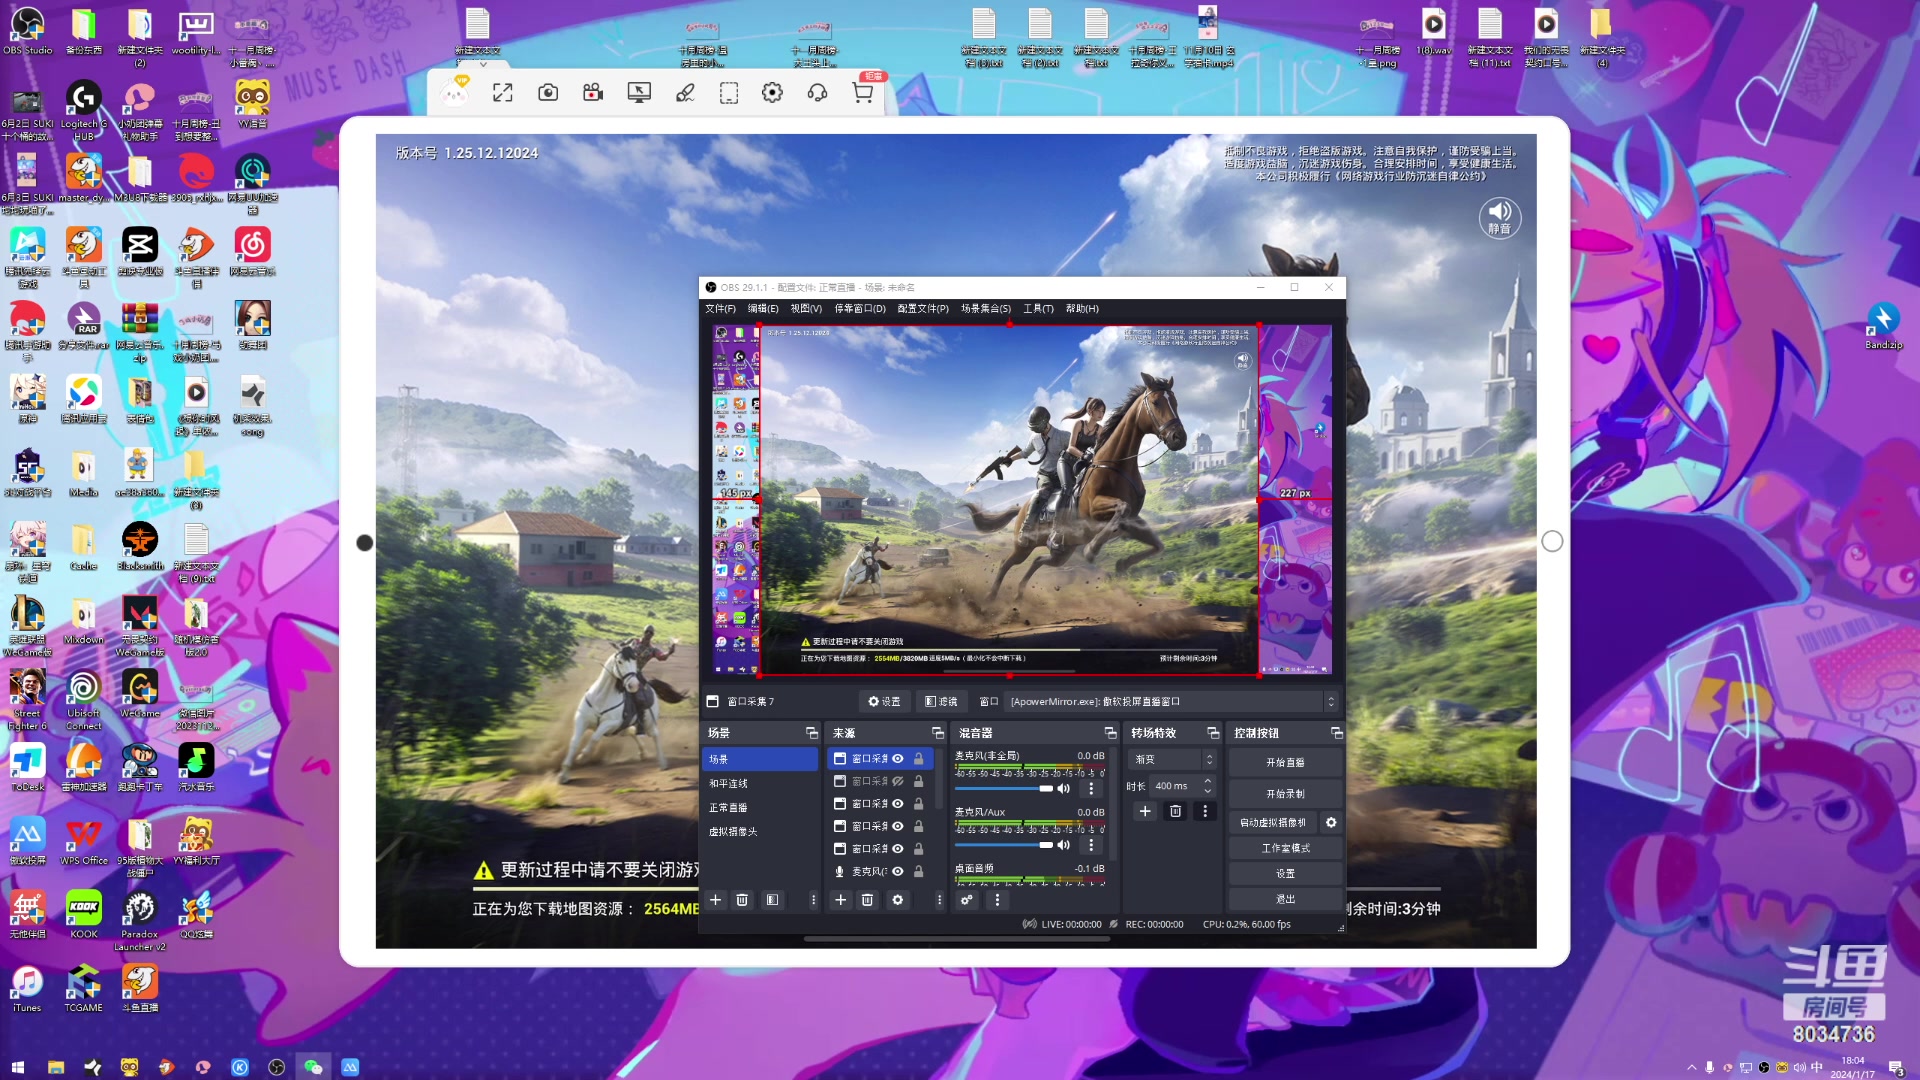Toggle lock on 麦克风 source row
This screenshot has height=1080, width=1920.
click(918, 871)
